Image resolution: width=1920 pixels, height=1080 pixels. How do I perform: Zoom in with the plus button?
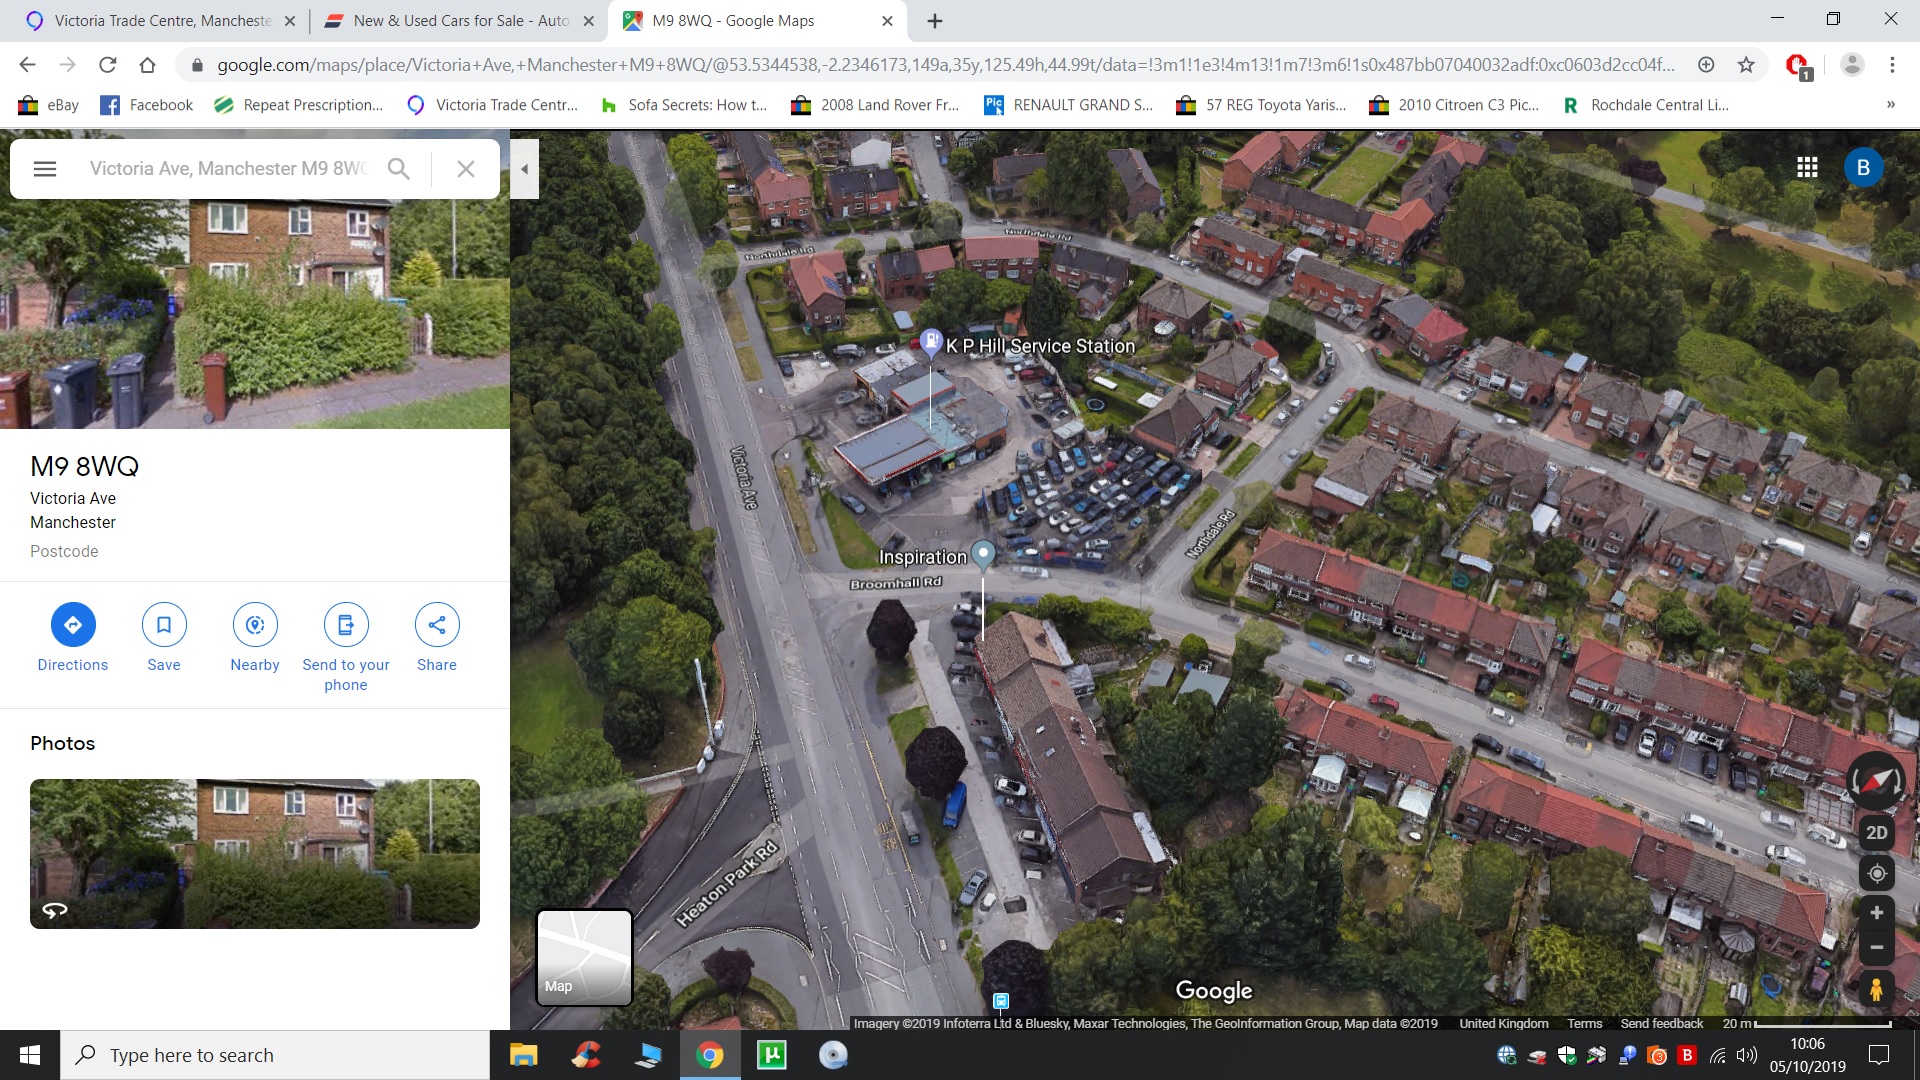pos(1876,913)
